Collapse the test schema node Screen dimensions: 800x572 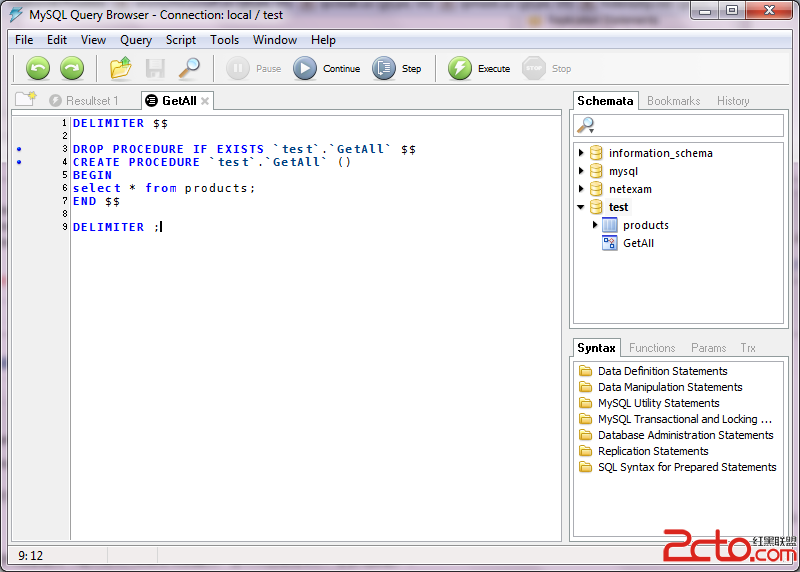(x=581, y=207)
